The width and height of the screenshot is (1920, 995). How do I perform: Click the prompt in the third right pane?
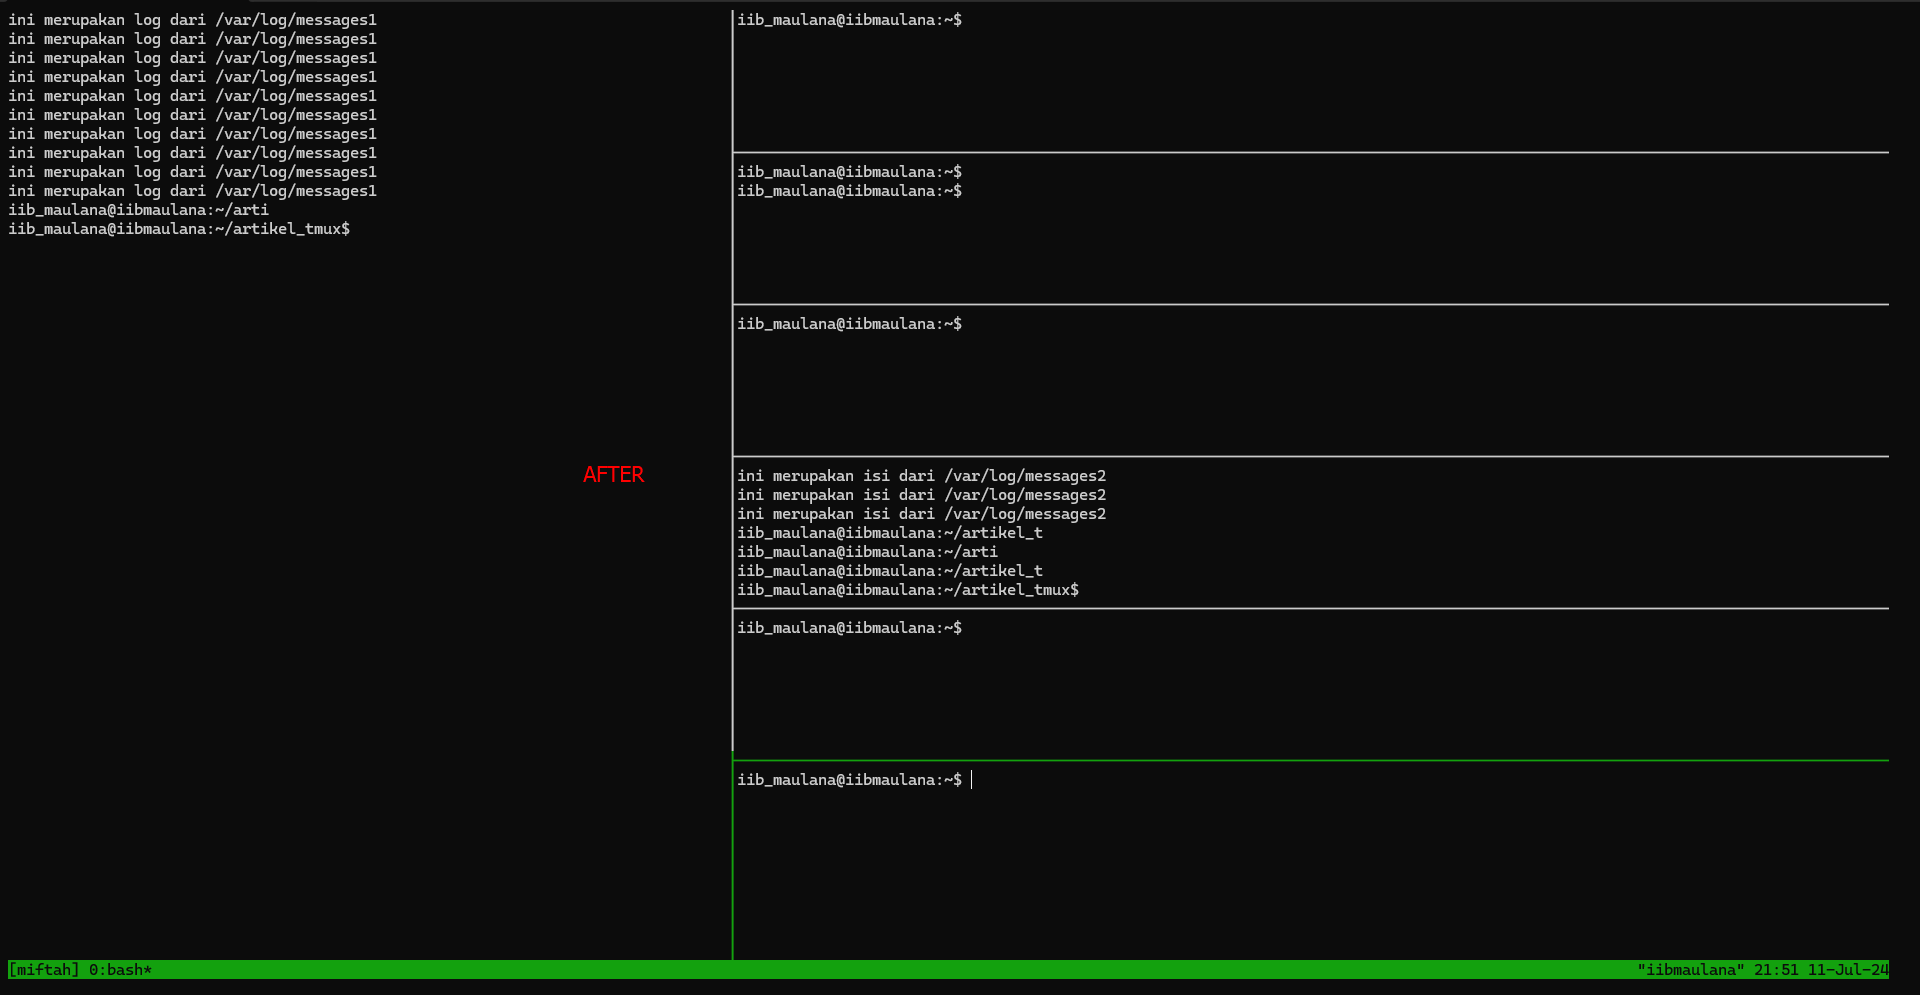(849, 324)
